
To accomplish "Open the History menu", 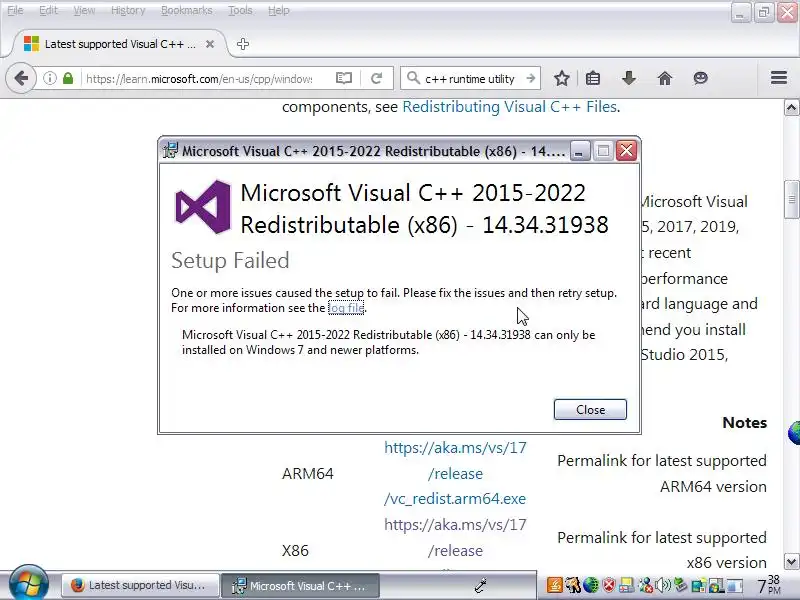I will 128,10.
